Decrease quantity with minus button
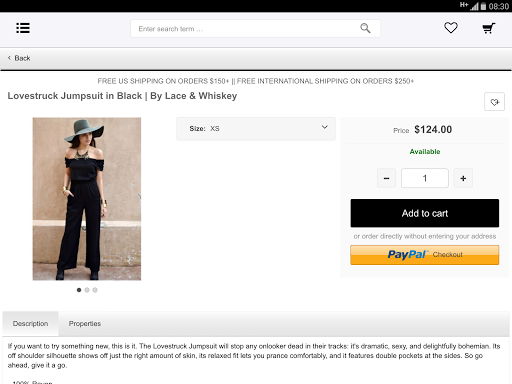512x384 pixels. click(386, 178)
